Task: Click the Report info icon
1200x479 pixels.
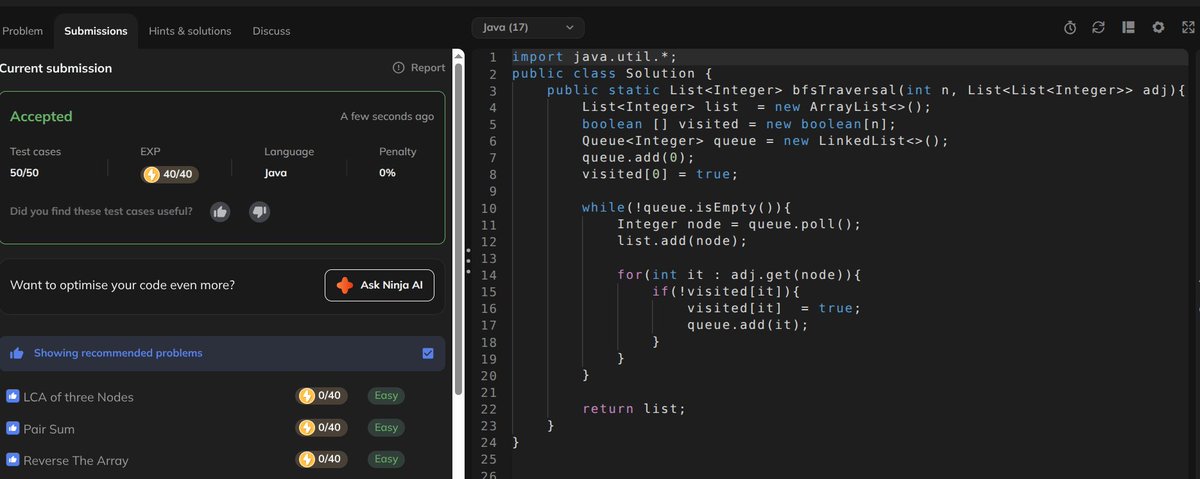Action: (399, 68)
